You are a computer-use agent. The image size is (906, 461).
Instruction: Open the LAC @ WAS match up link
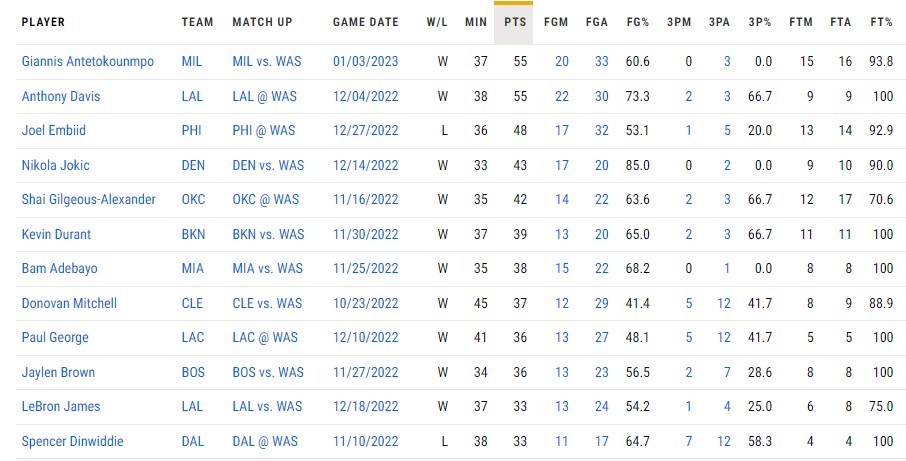265,337
